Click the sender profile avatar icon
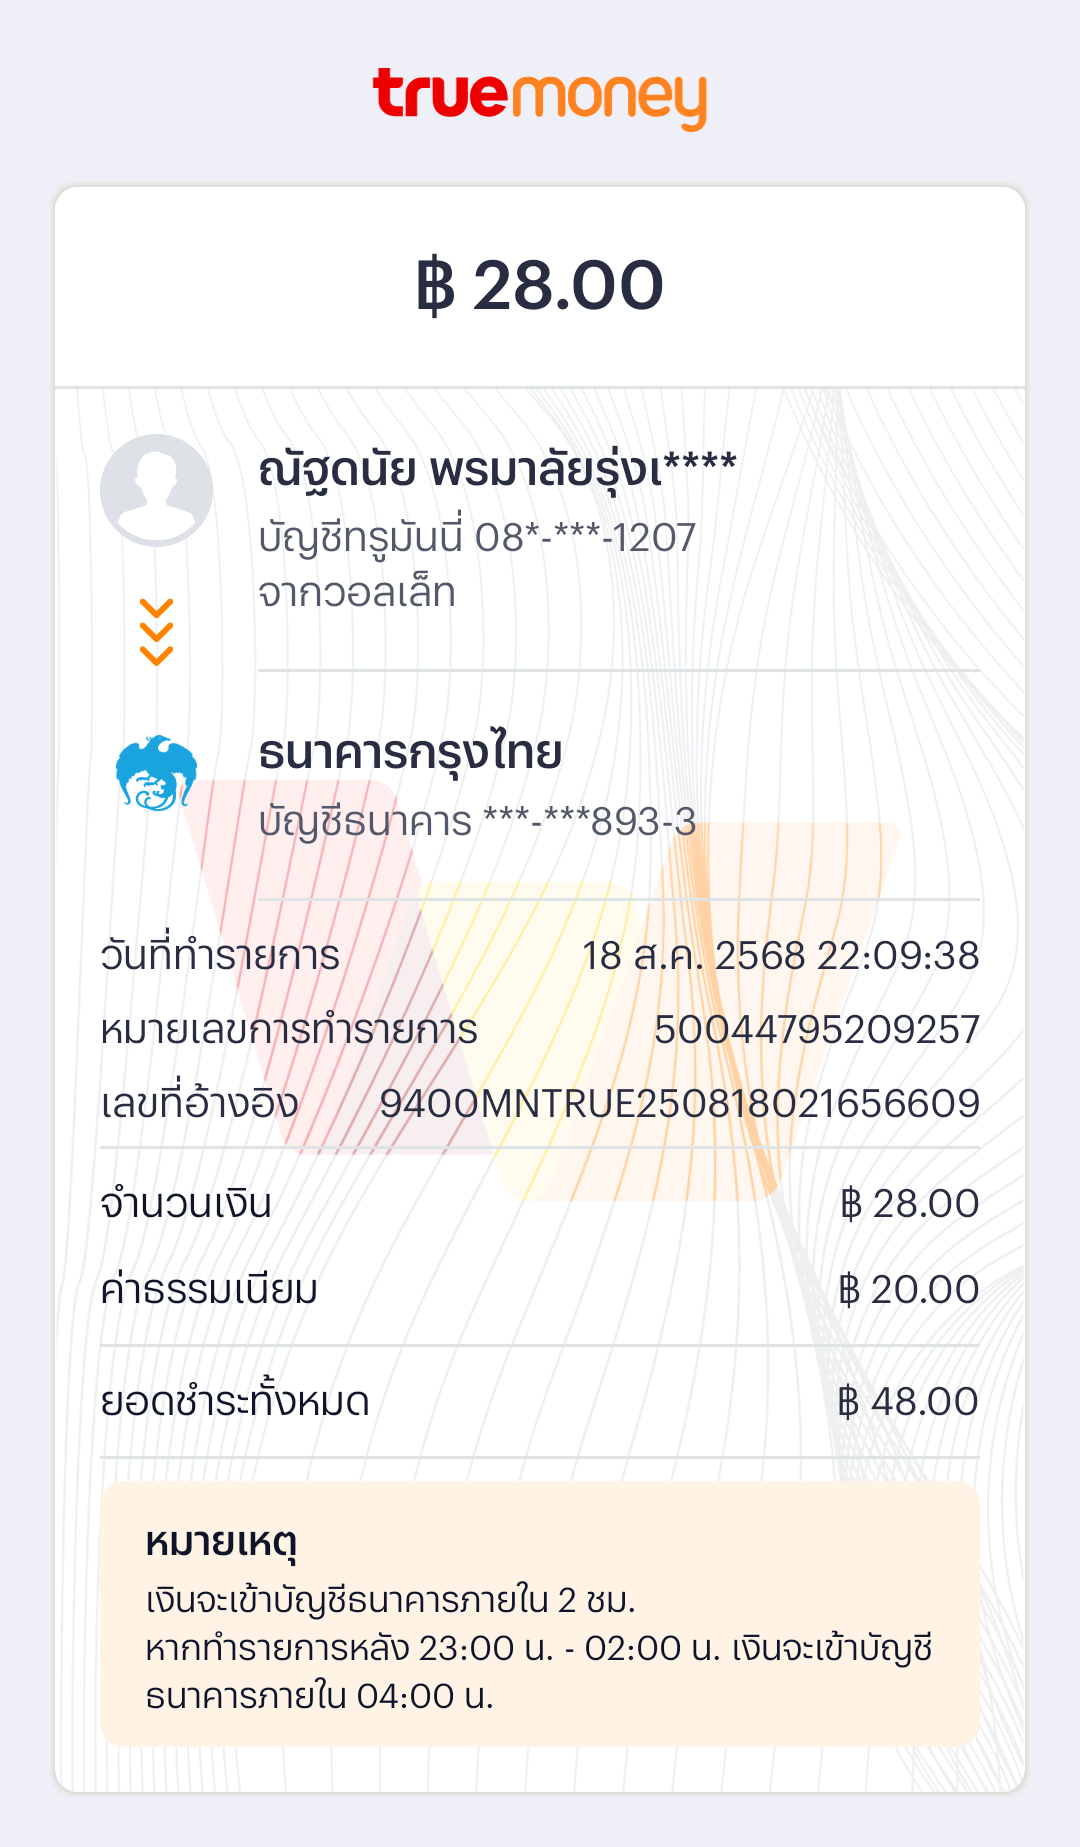The width and height of the screenshot is (1080, 1847). [157, 490]
